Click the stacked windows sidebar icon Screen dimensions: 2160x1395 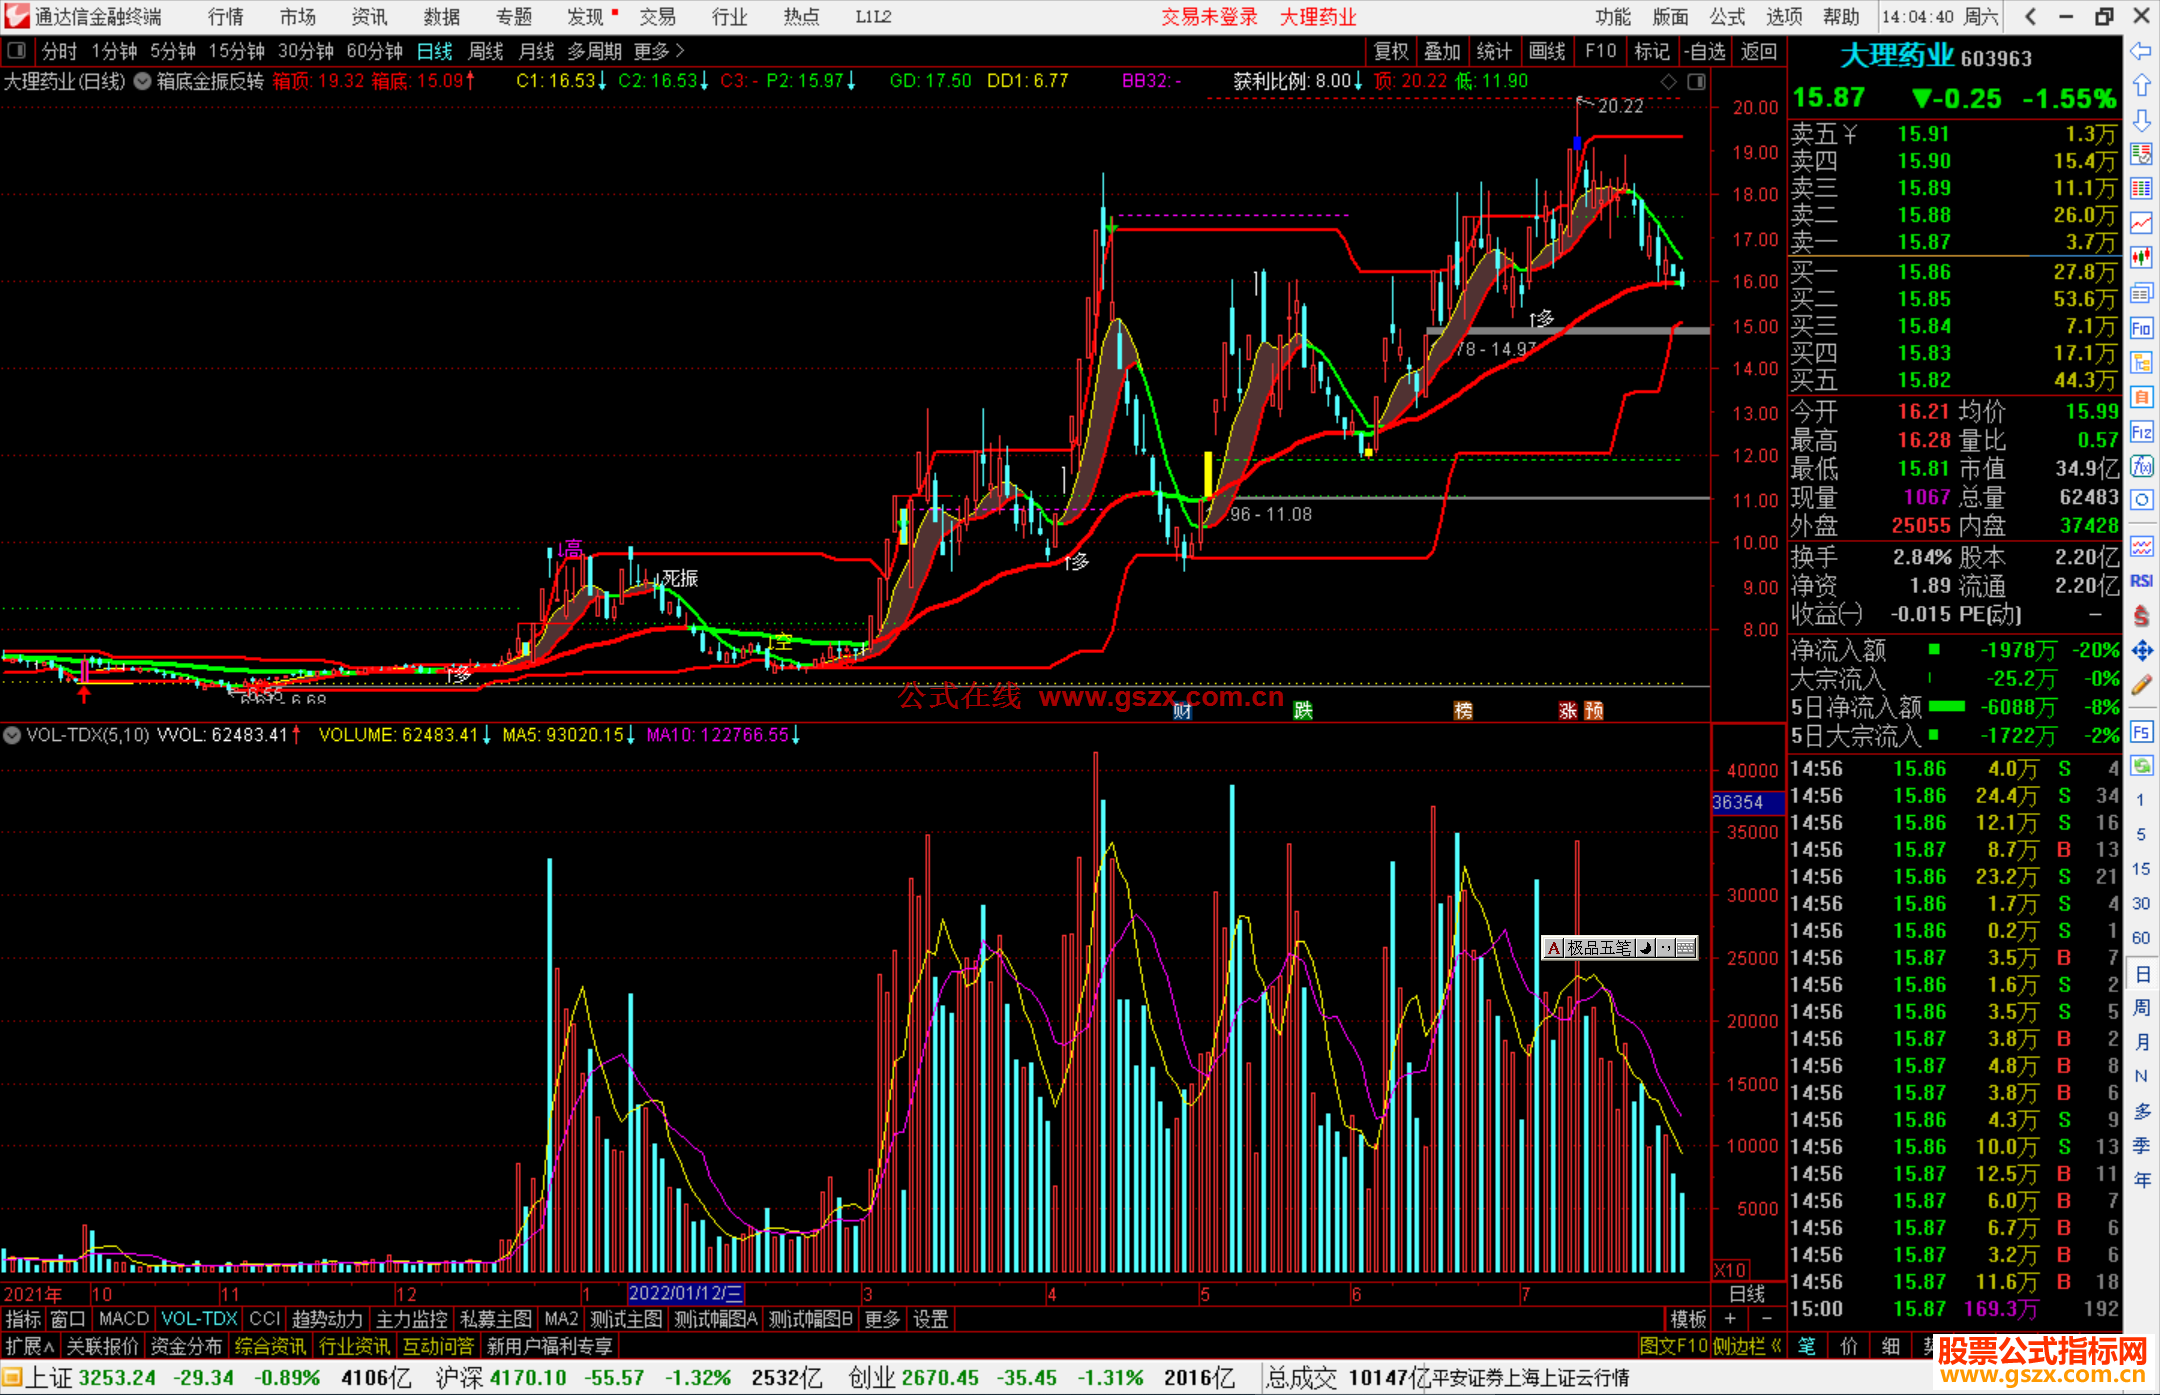[2141, 293]
